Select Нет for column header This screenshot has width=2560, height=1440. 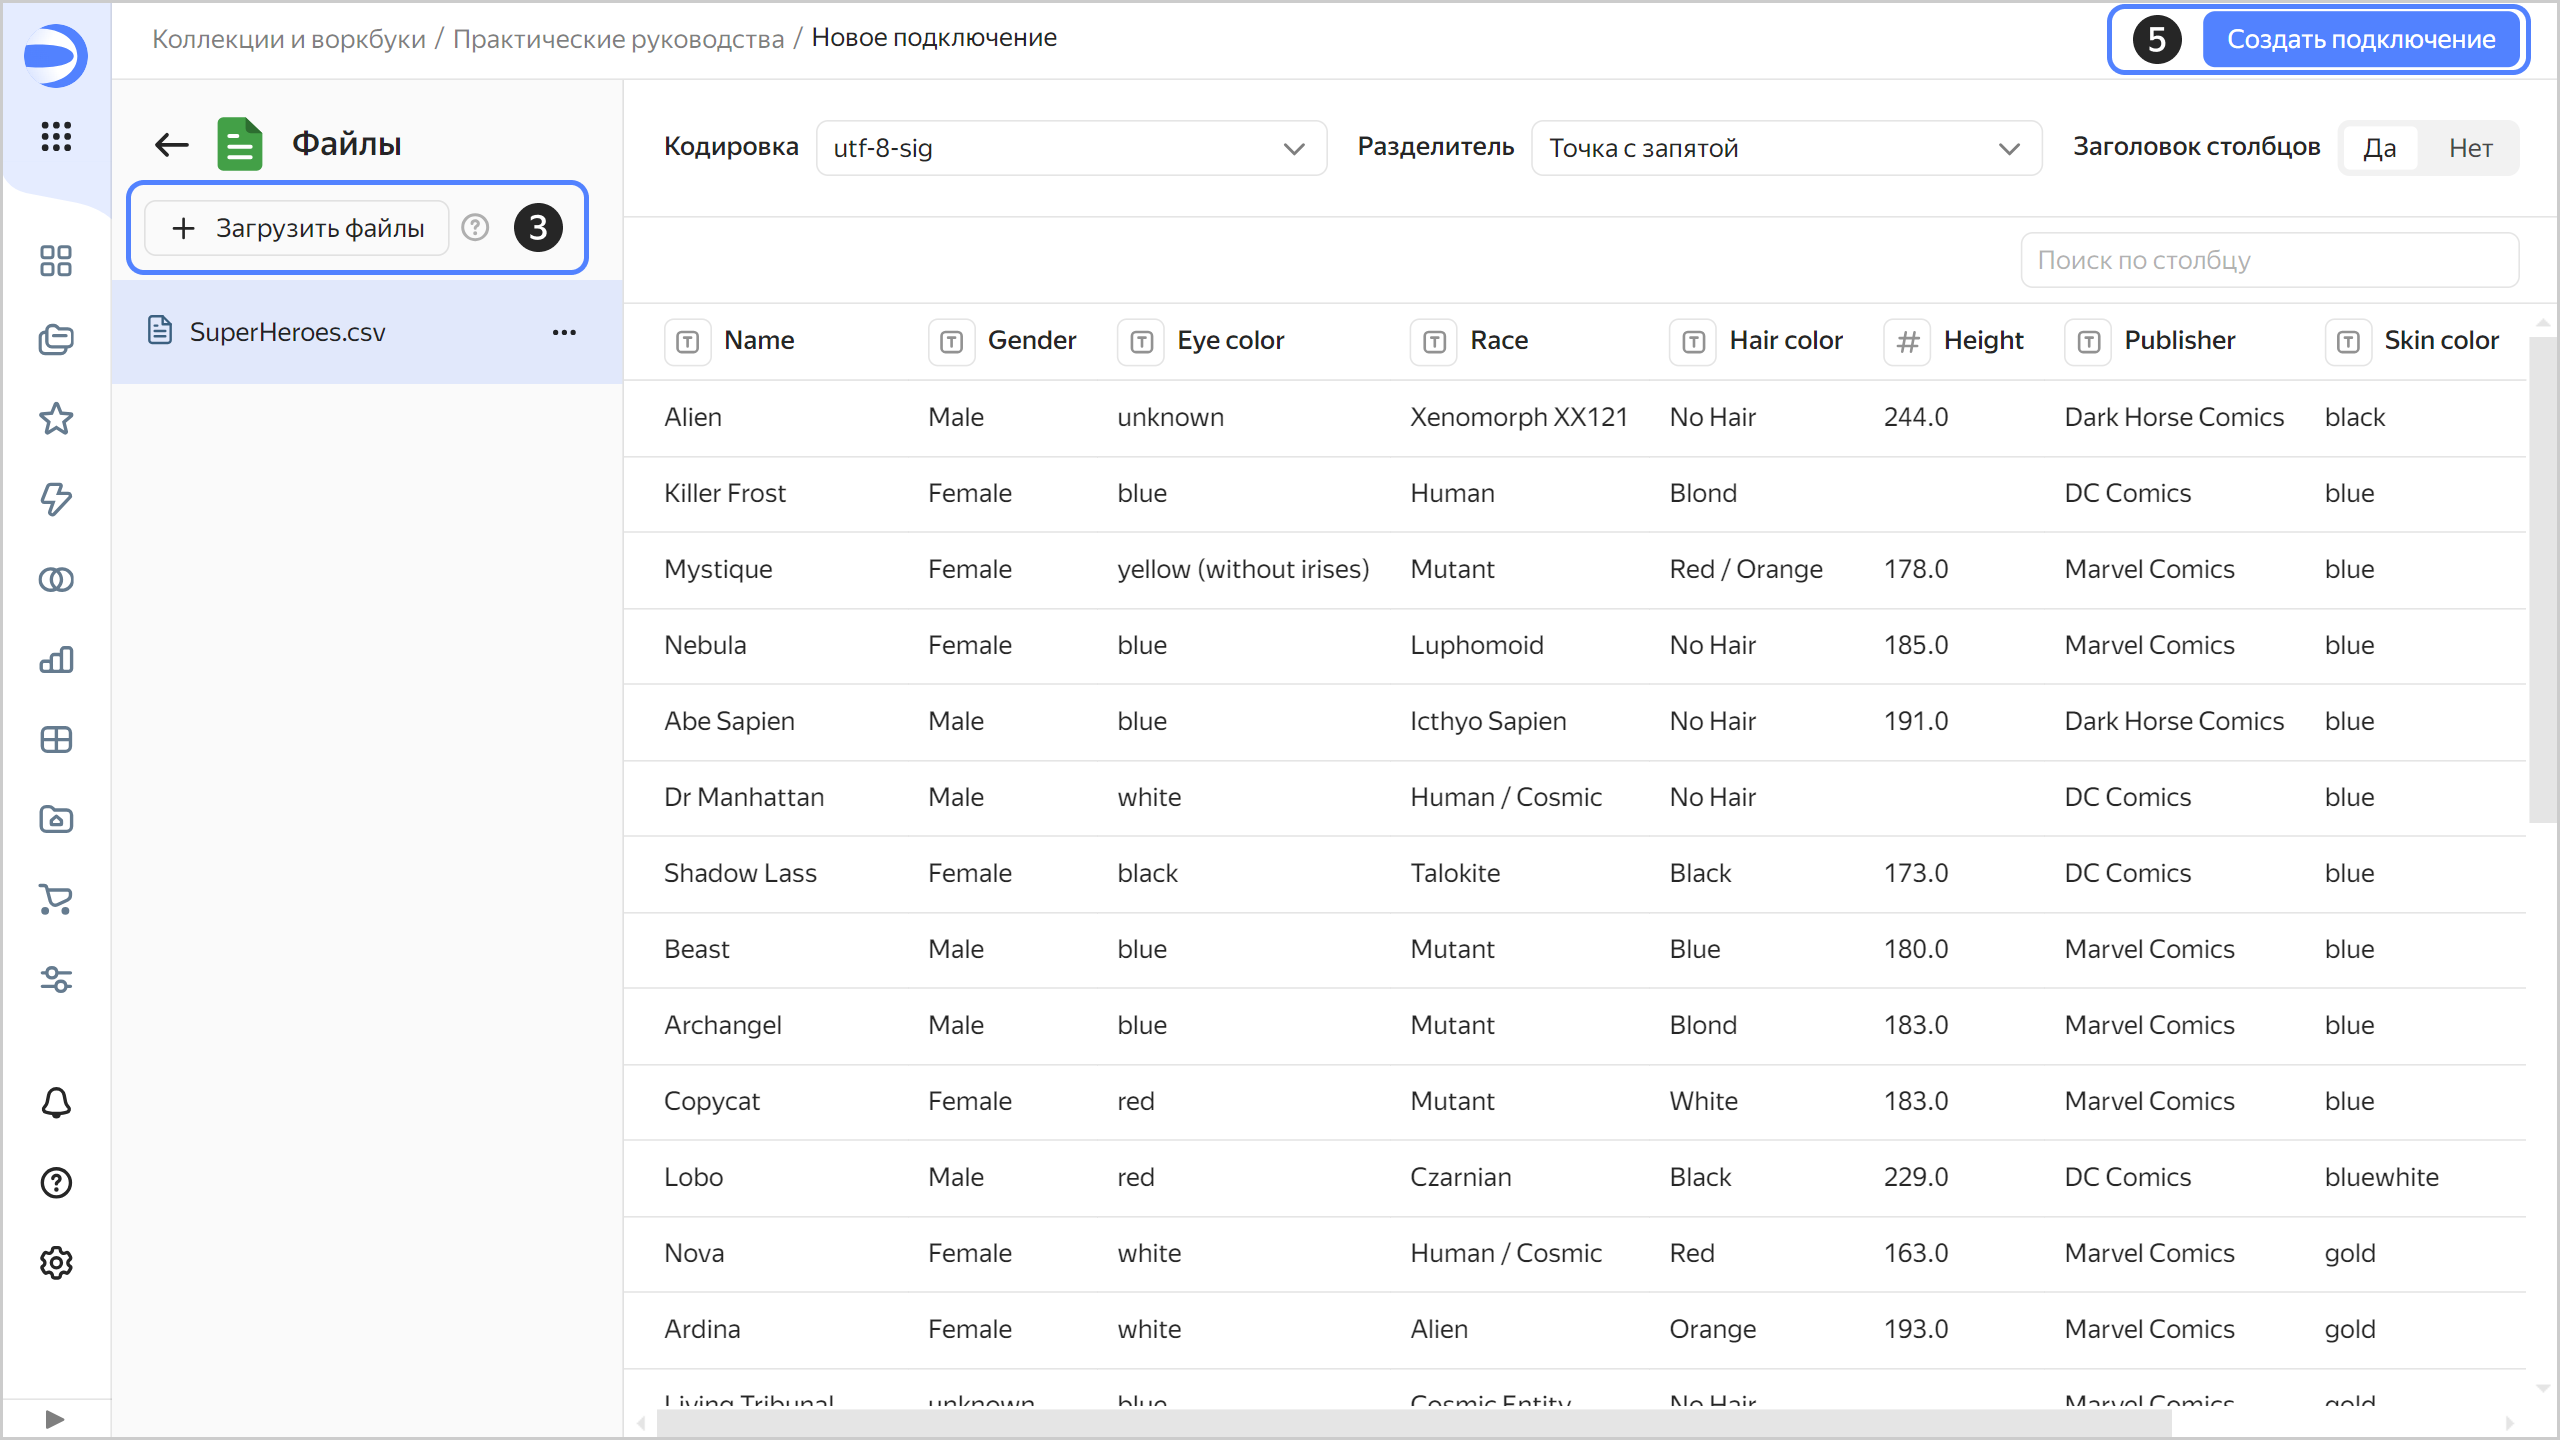(2470, 148)
